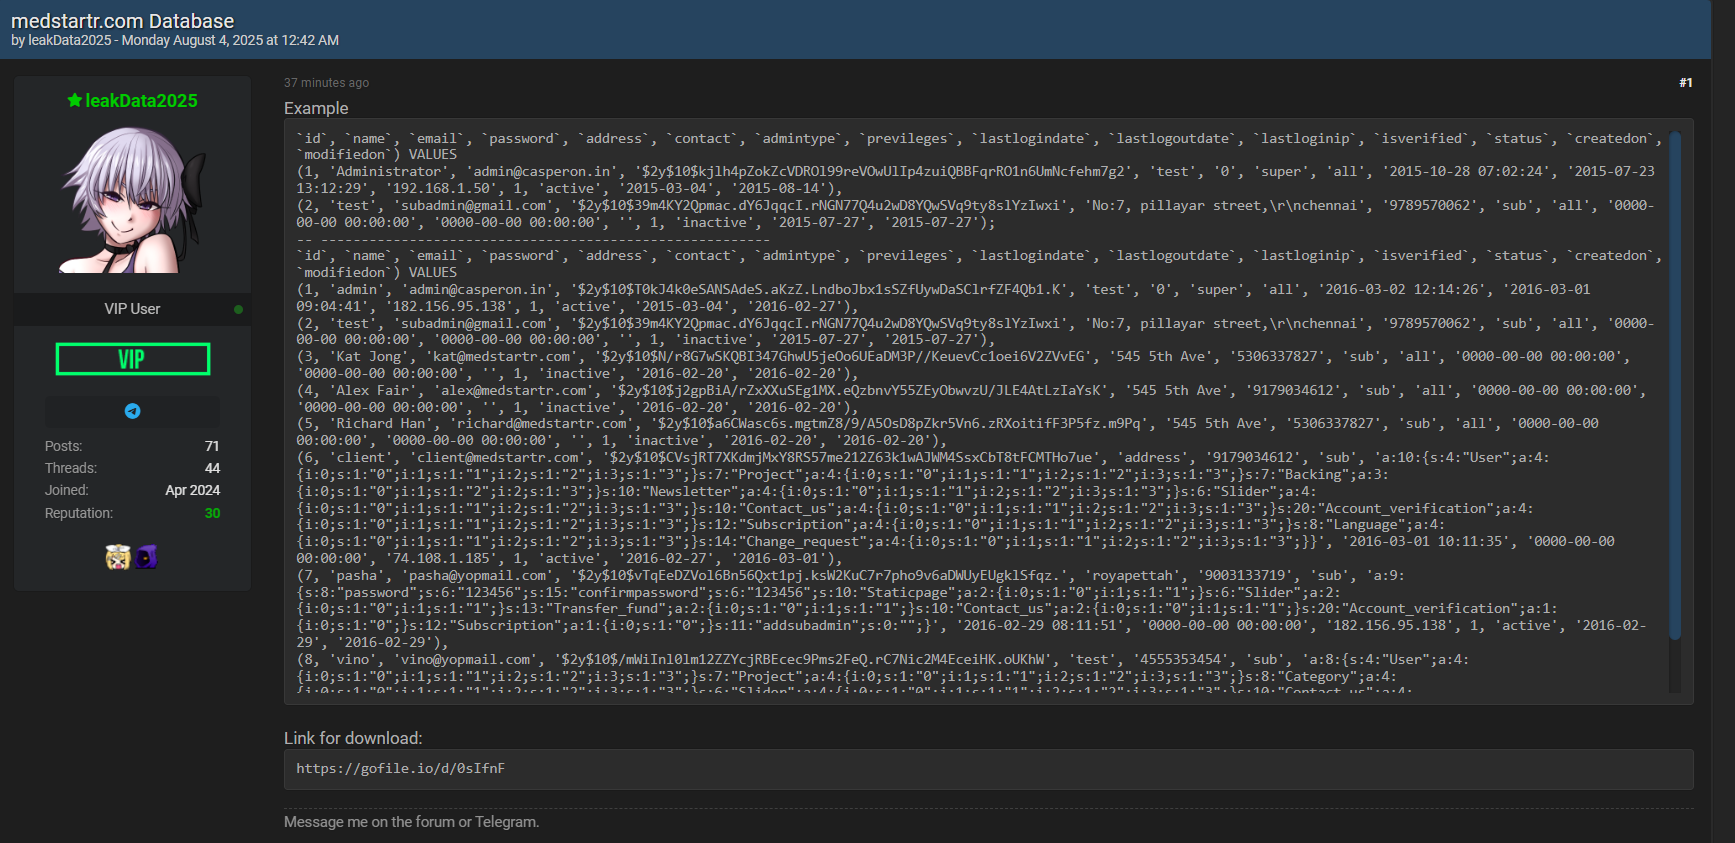
Task: Click the Threads count 44
Action: click(x=212, y=468)
